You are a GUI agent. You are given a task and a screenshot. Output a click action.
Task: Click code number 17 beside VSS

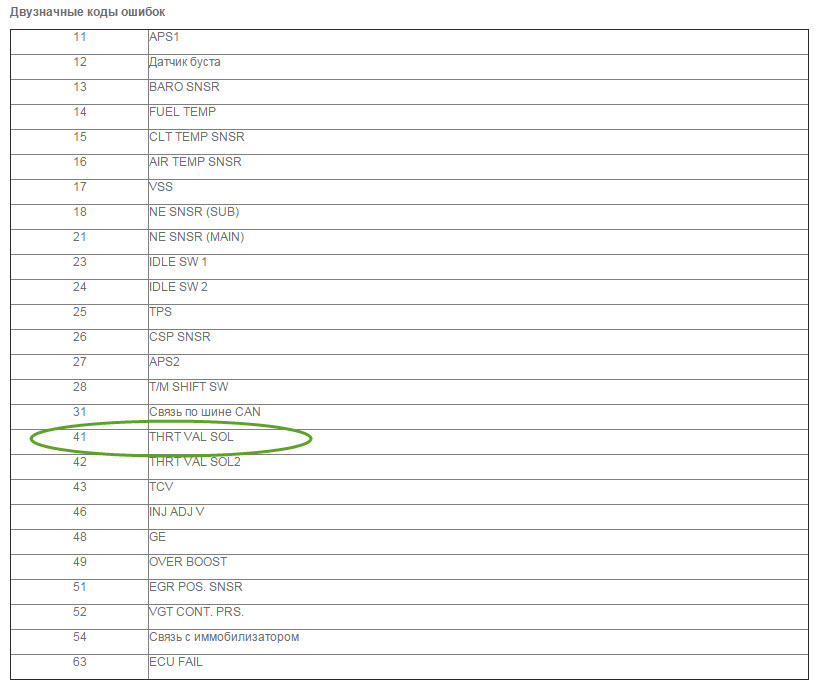80,187
